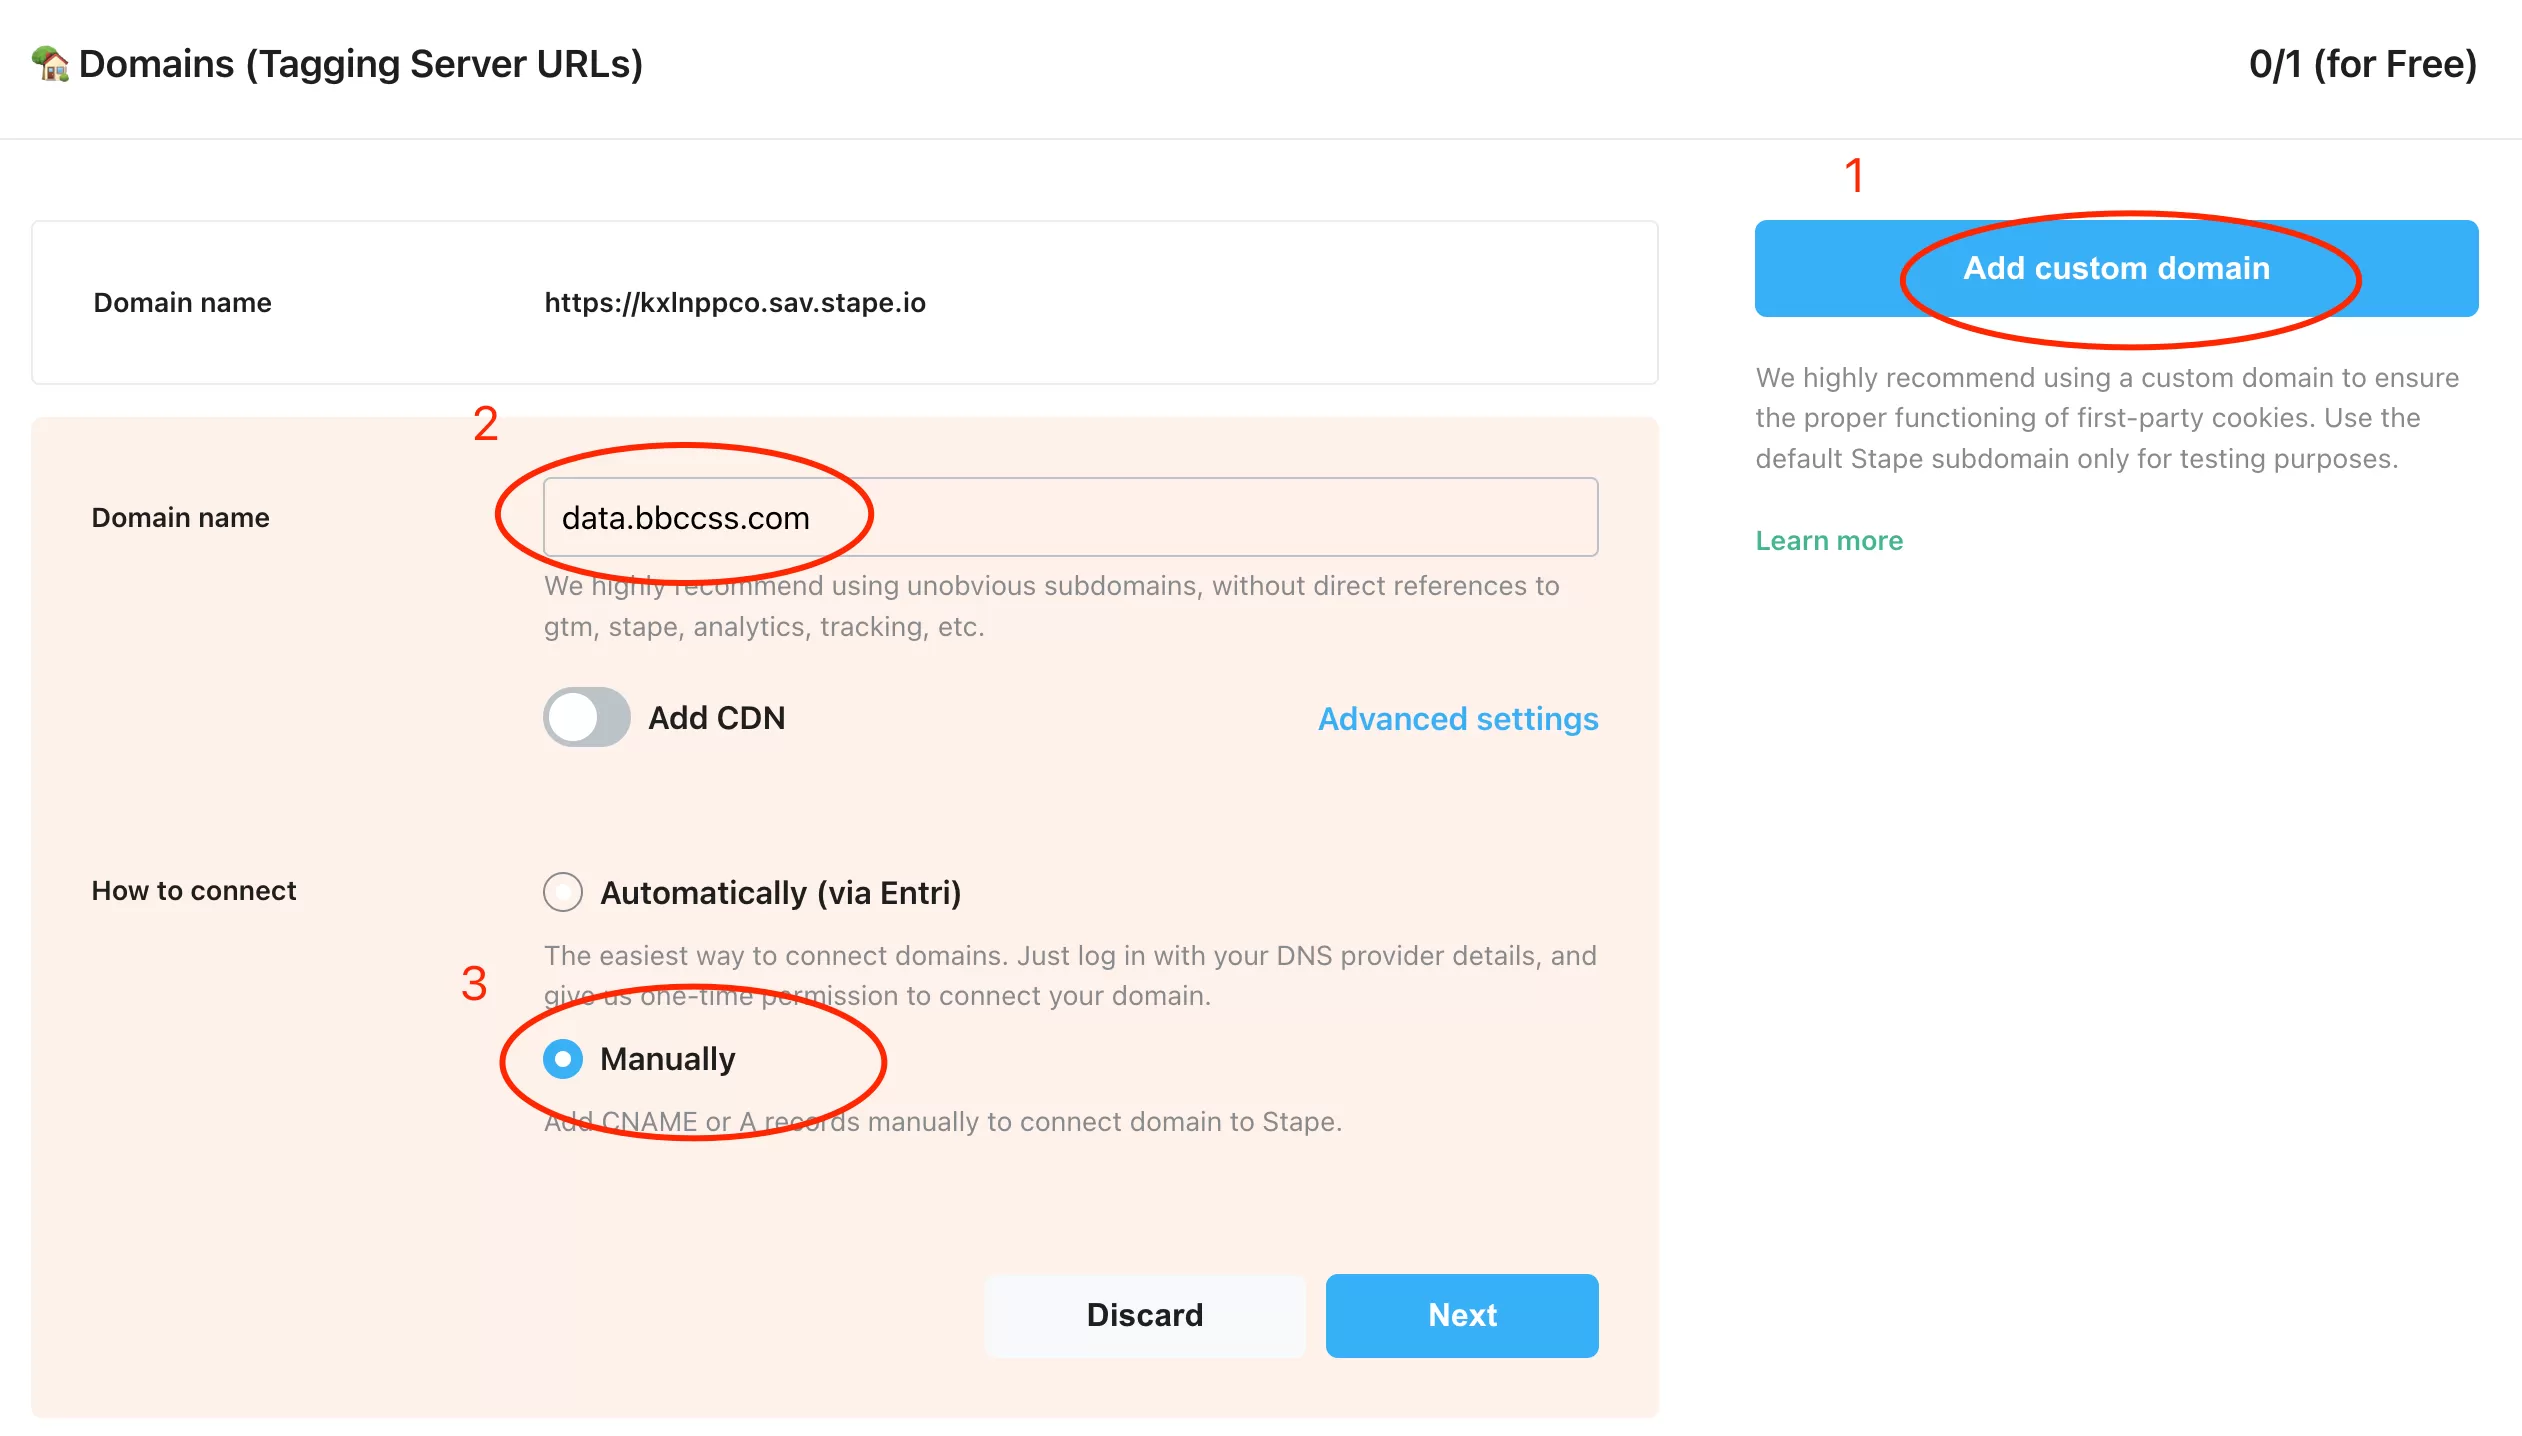Click the CNAME or A records description
This screenshot has width=2522, height=1436.
click(x=943, y=1121)
